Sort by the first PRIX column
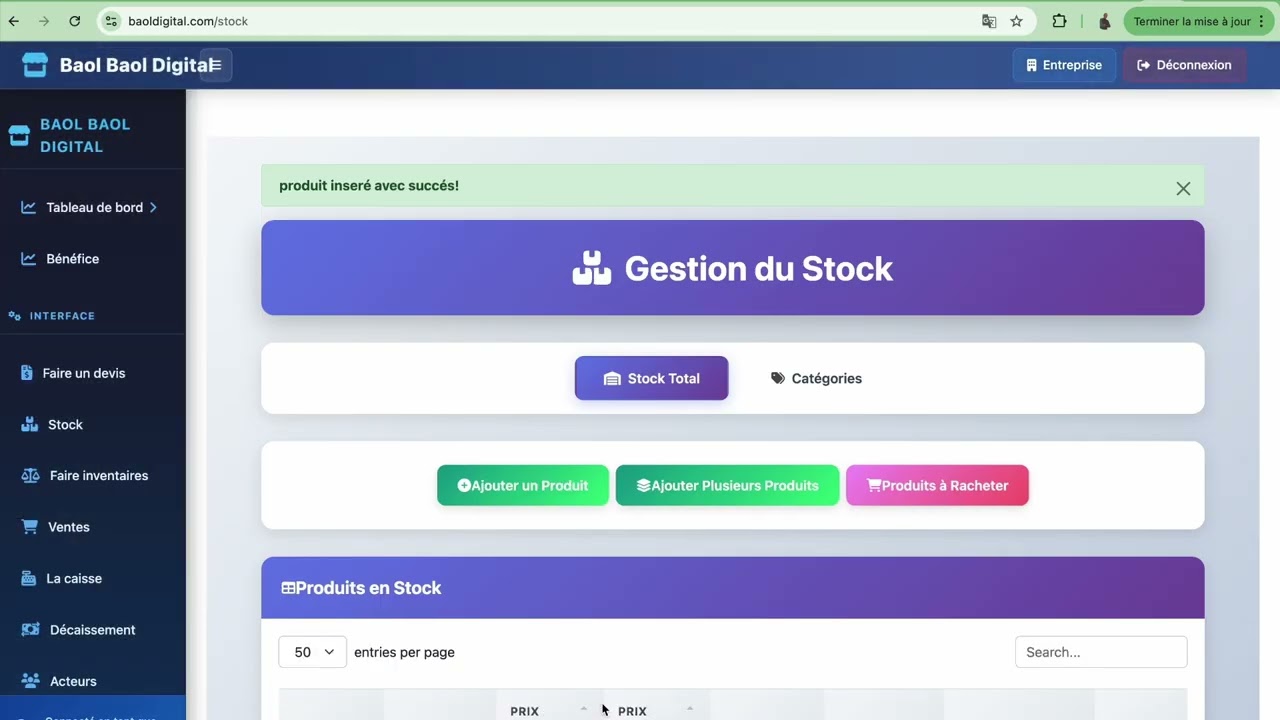 (x=550, y=711)
